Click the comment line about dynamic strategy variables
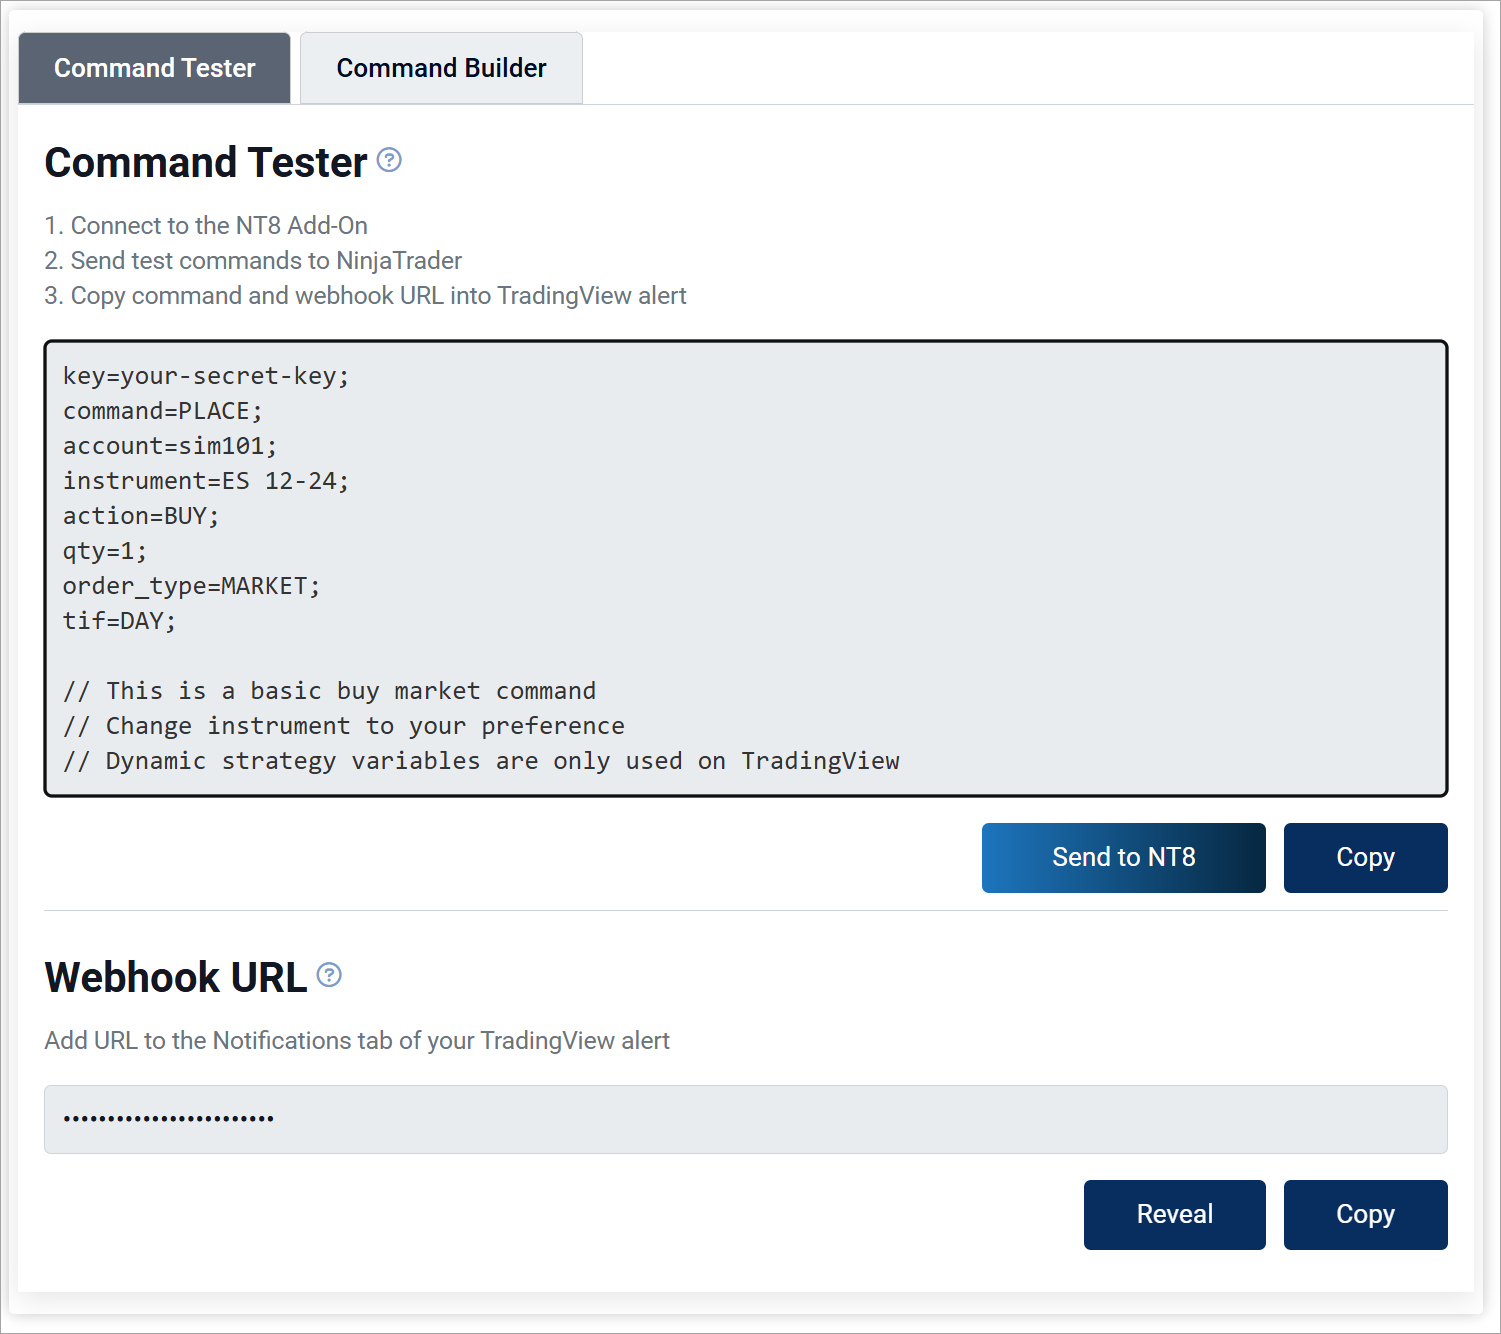Image resolution: width=1501 pixels, height=1334 pixels. [481, 761]
